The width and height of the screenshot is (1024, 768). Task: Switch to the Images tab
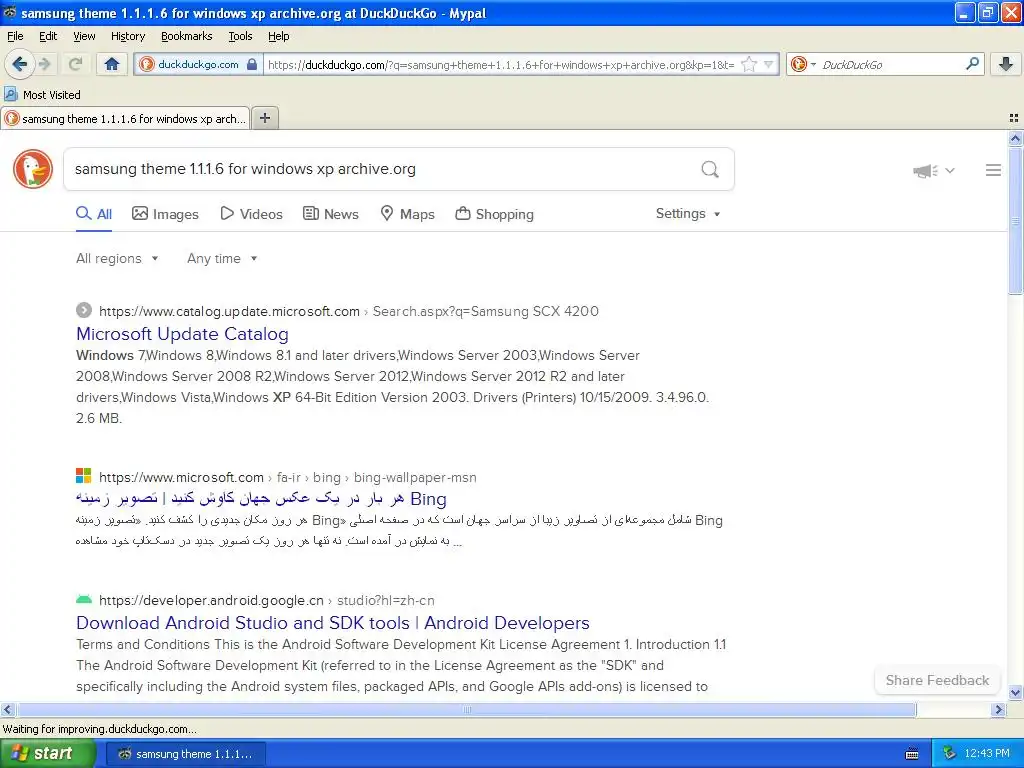coord(165,214)
